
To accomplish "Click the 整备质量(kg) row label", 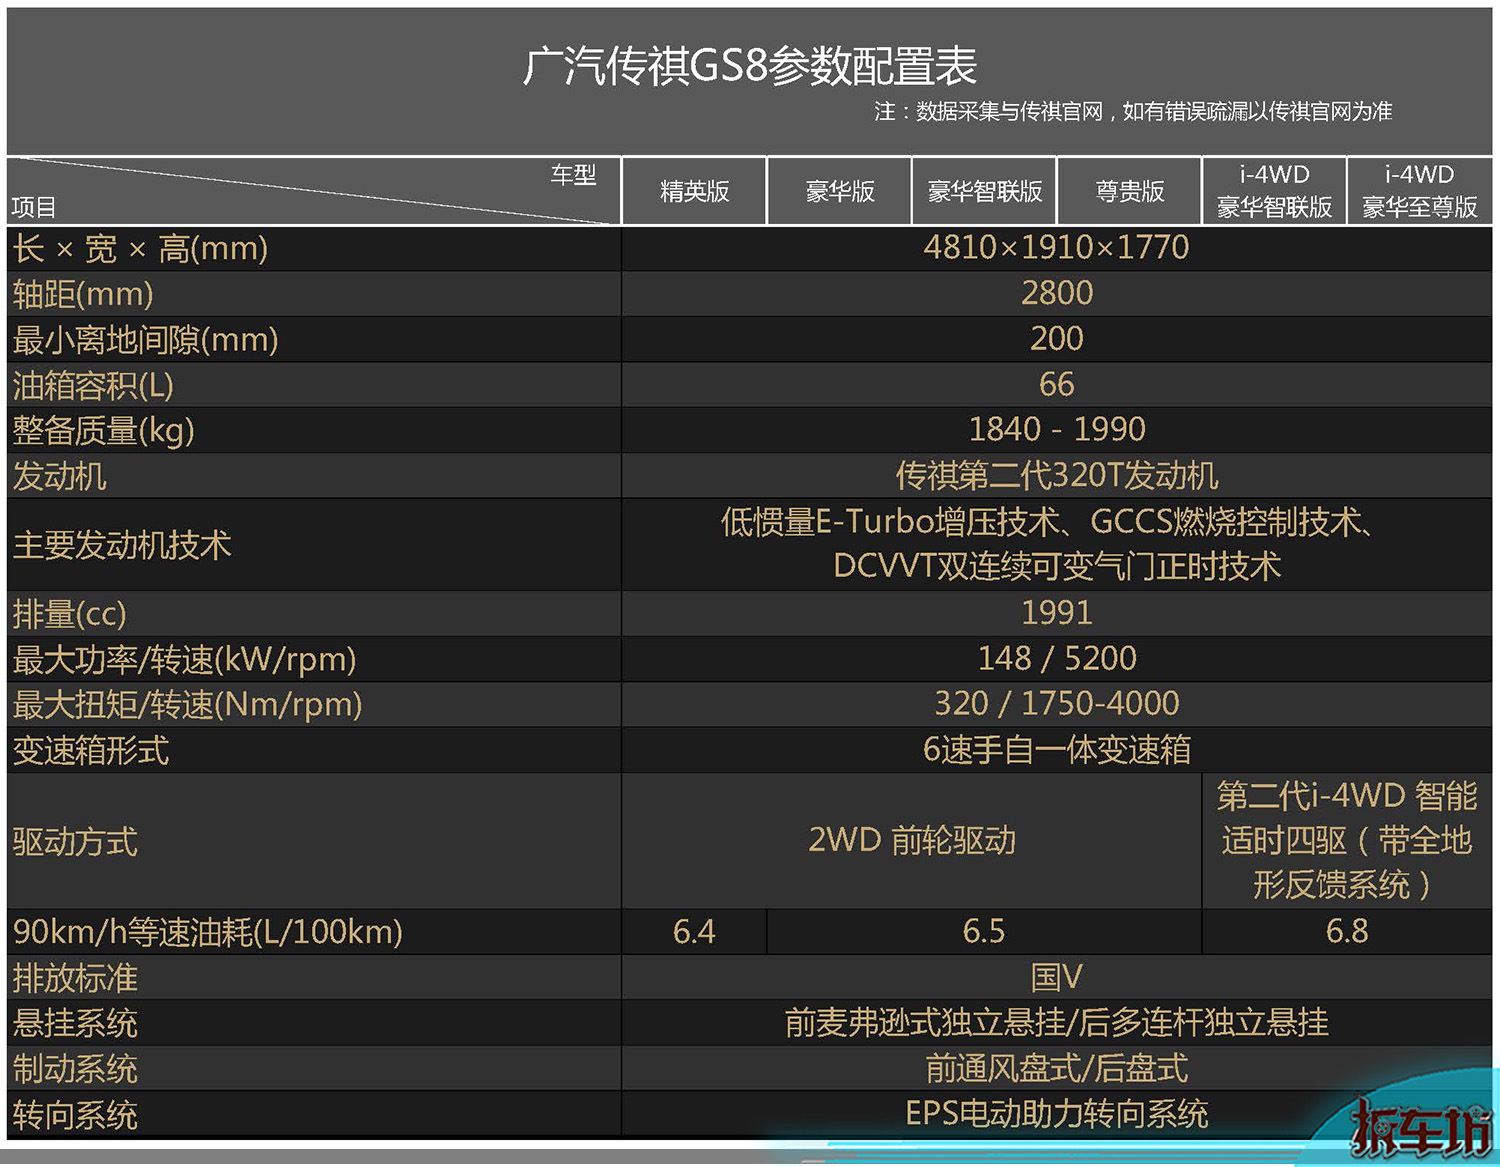I will (x=103, y=431).
